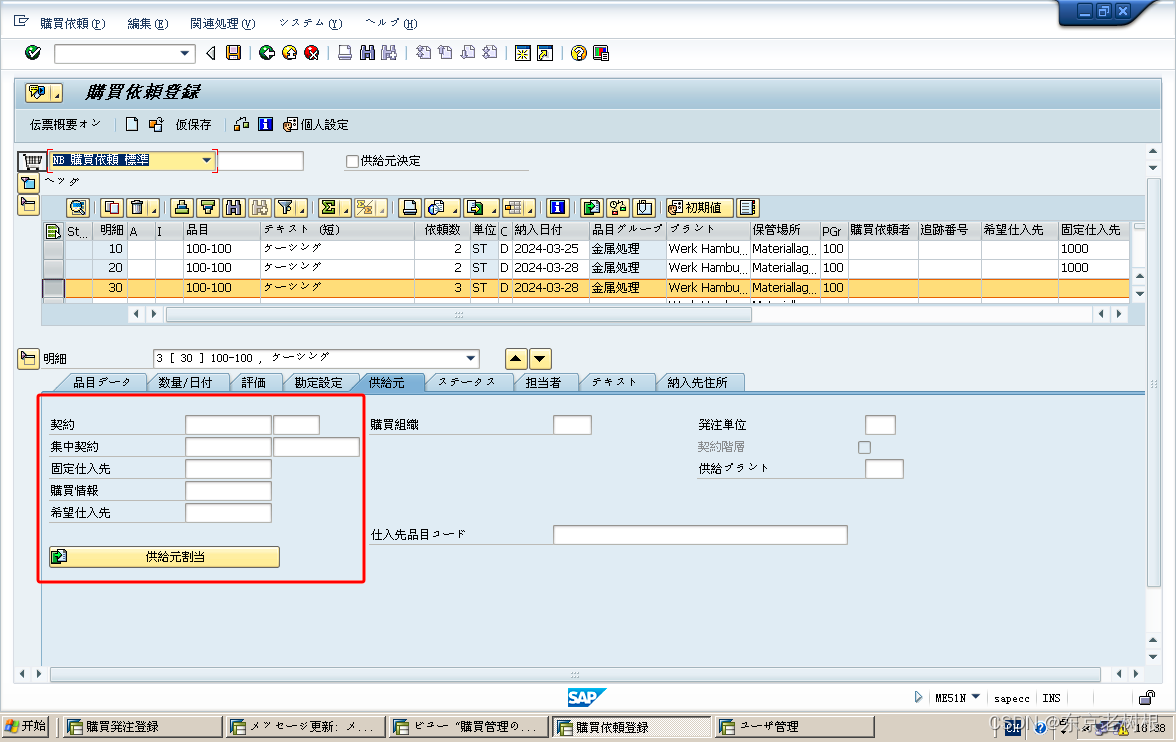Open the システム menu
The image size is (1176, 742).
point(310,23)
